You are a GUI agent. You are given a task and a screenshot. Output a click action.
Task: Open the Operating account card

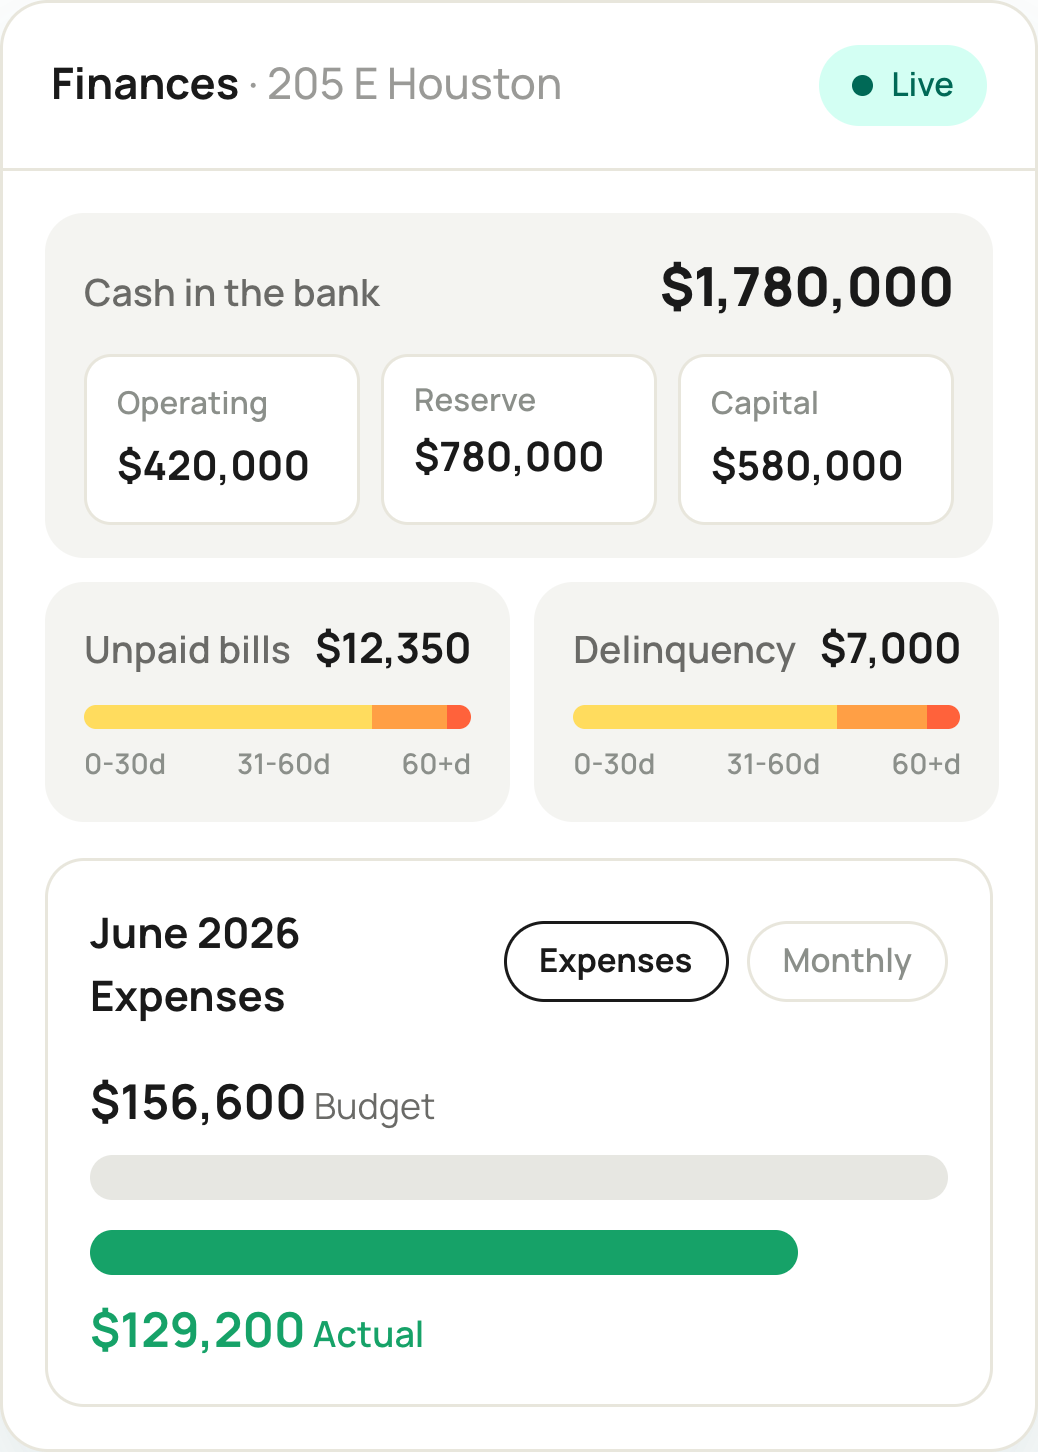[222, 439]
